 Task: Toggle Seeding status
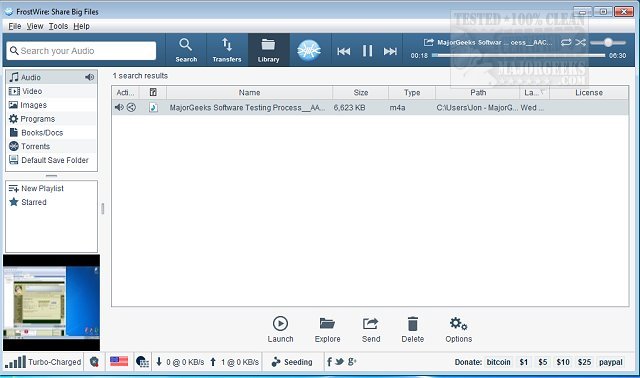point(292,362)
